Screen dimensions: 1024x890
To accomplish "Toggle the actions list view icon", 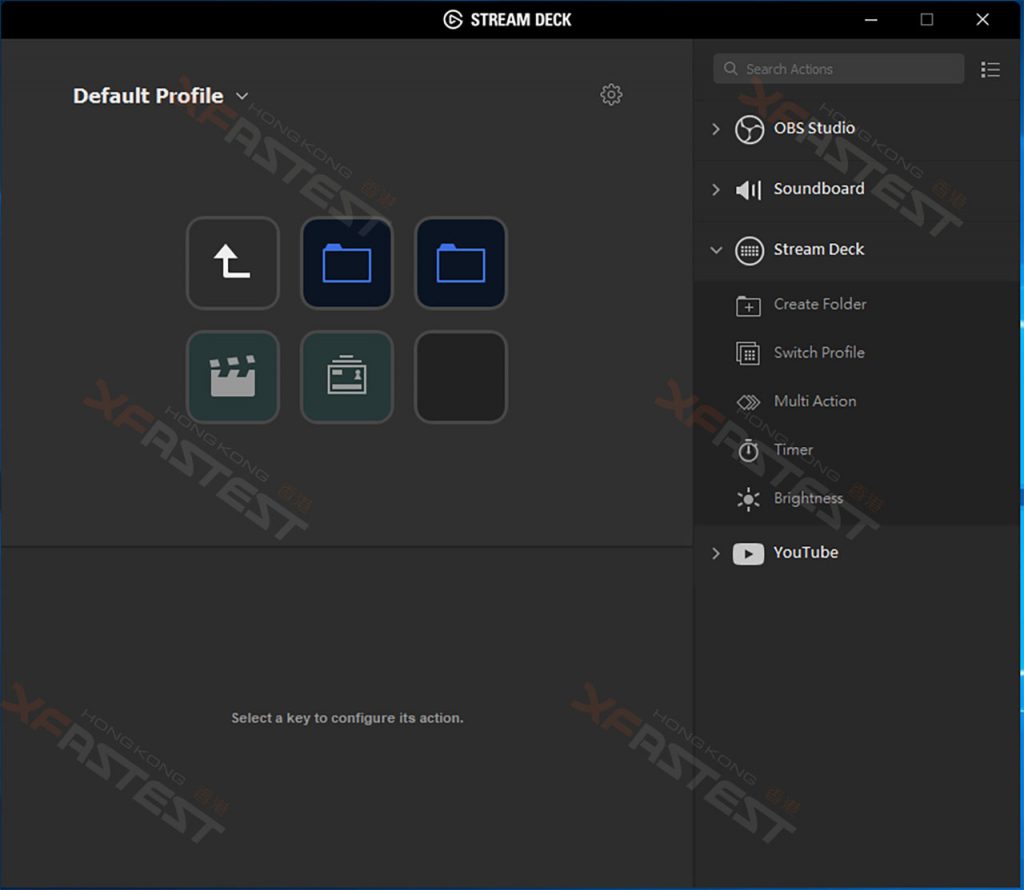I will (990, 69).
